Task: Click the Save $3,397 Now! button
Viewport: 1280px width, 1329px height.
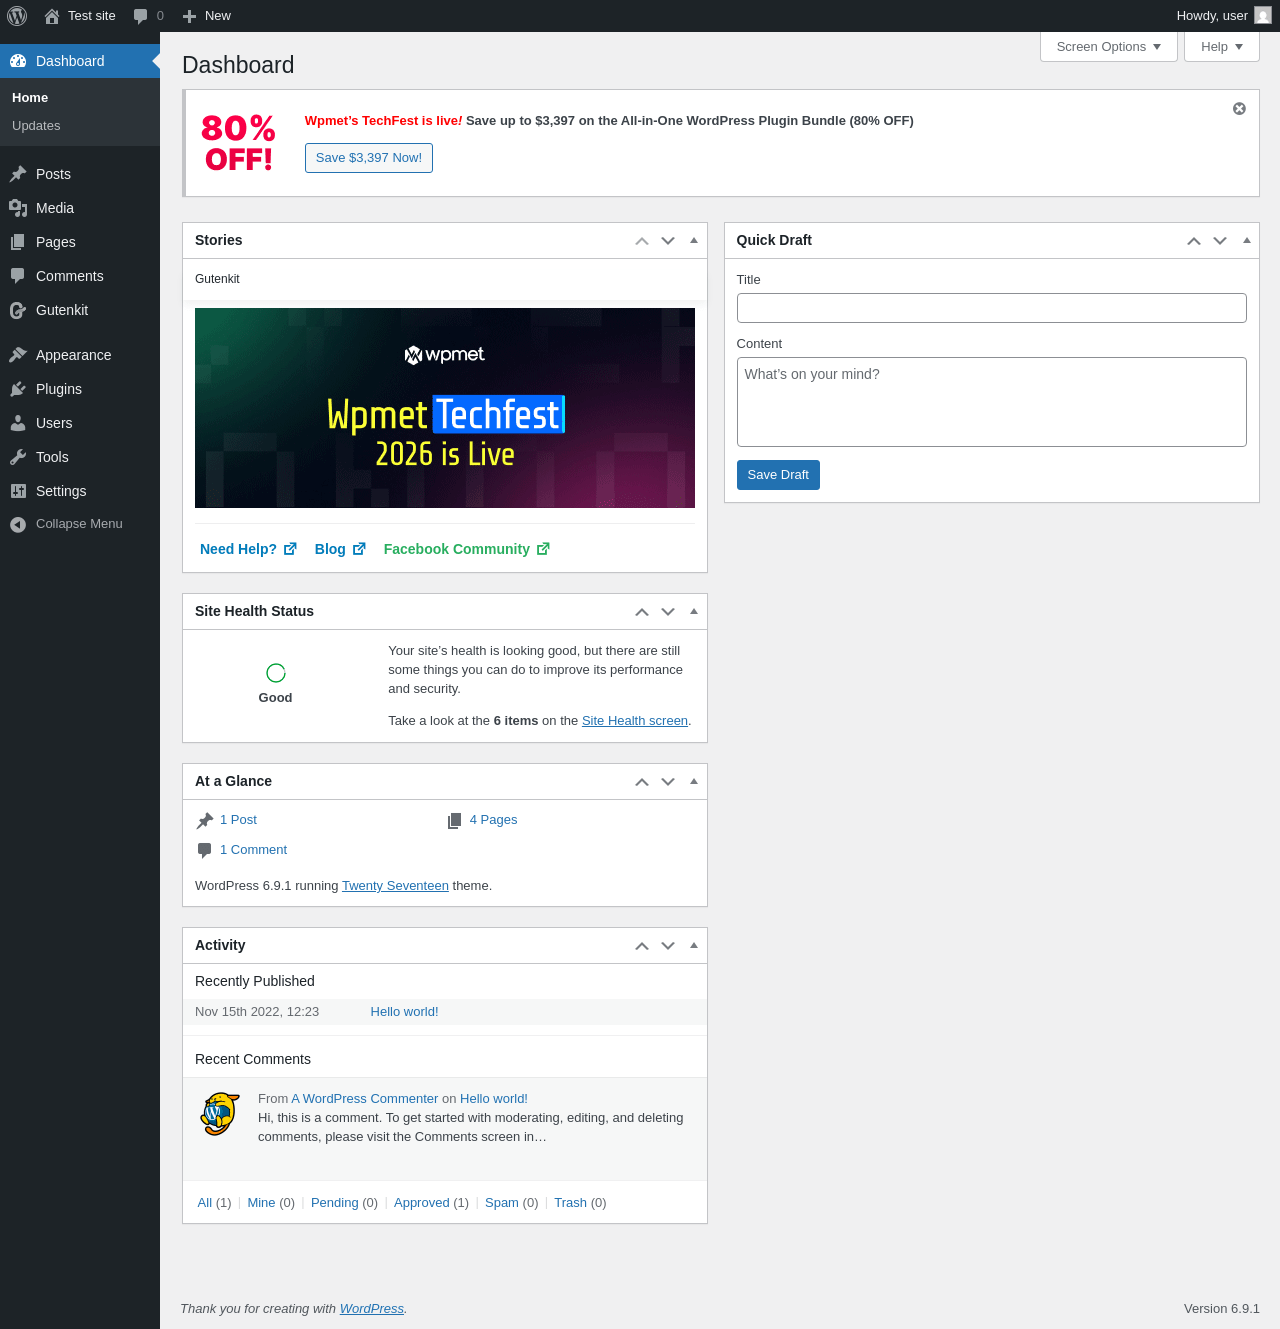Action: point(369,158)
